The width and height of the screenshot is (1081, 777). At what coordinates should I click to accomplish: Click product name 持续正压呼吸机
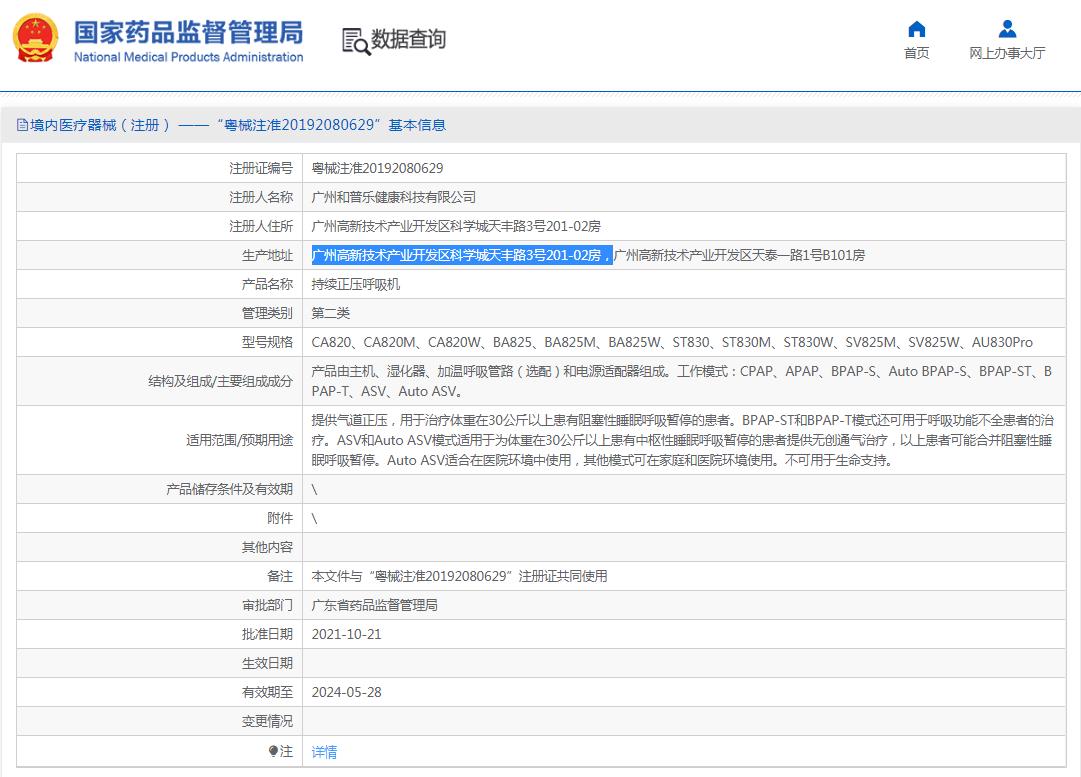coord(356,284)
